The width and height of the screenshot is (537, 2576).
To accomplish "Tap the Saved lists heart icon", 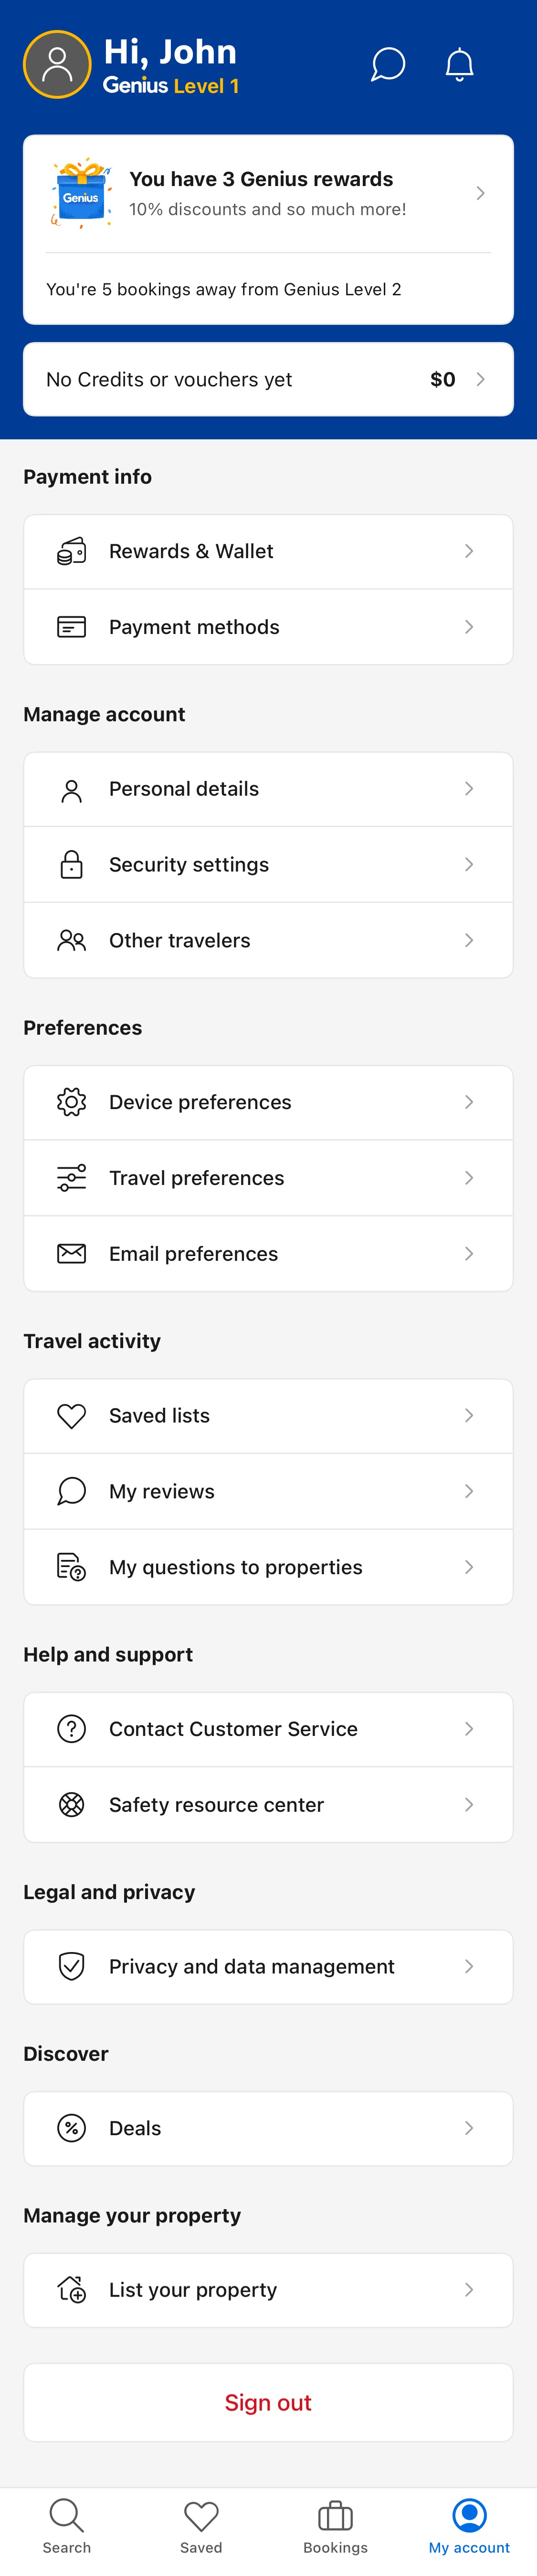I will [x=71, y=1415].
